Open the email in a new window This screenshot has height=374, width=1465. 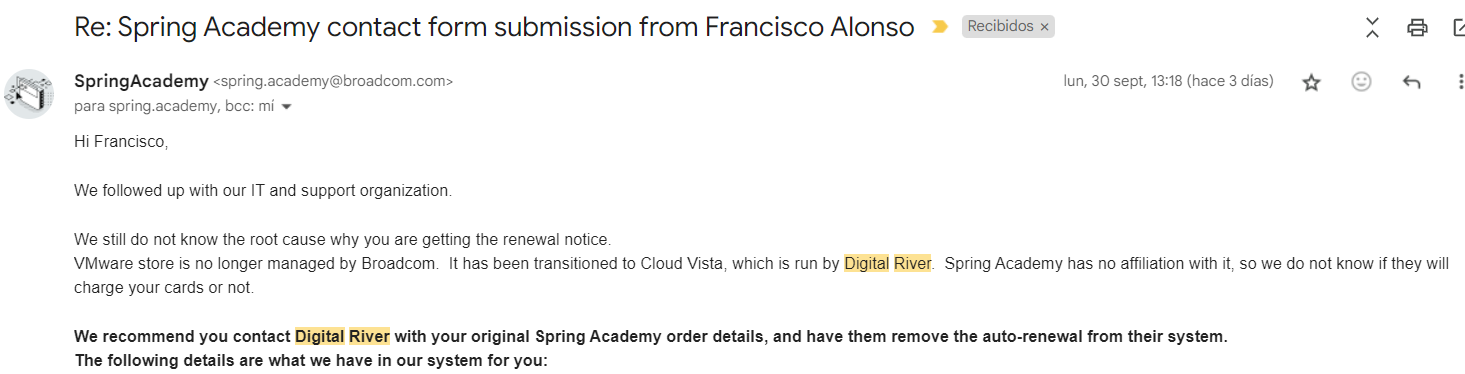coord(1459,28)
